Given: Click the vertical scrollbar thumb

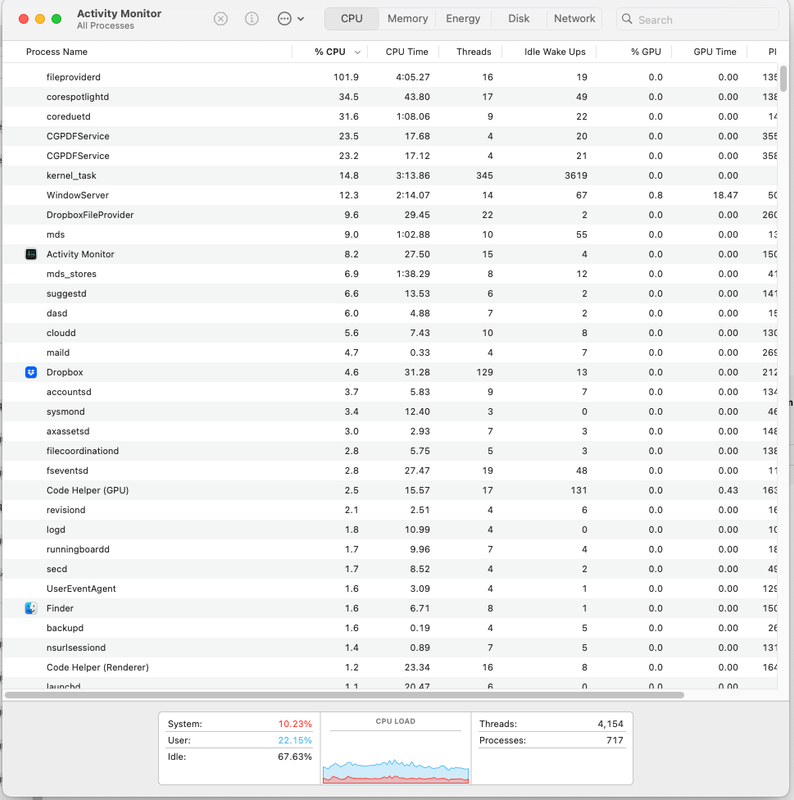Looking at the screenshot, I should pyautogui.click(x=783, y=78).
